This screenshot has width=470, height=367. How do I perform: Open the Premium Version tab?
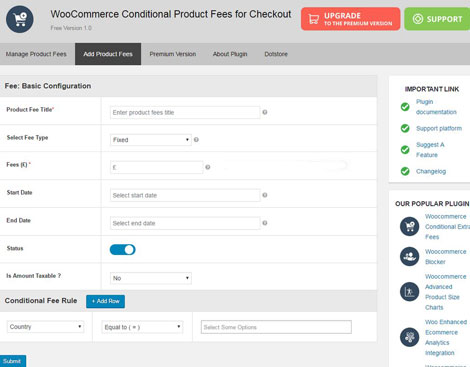coord(173,54)
